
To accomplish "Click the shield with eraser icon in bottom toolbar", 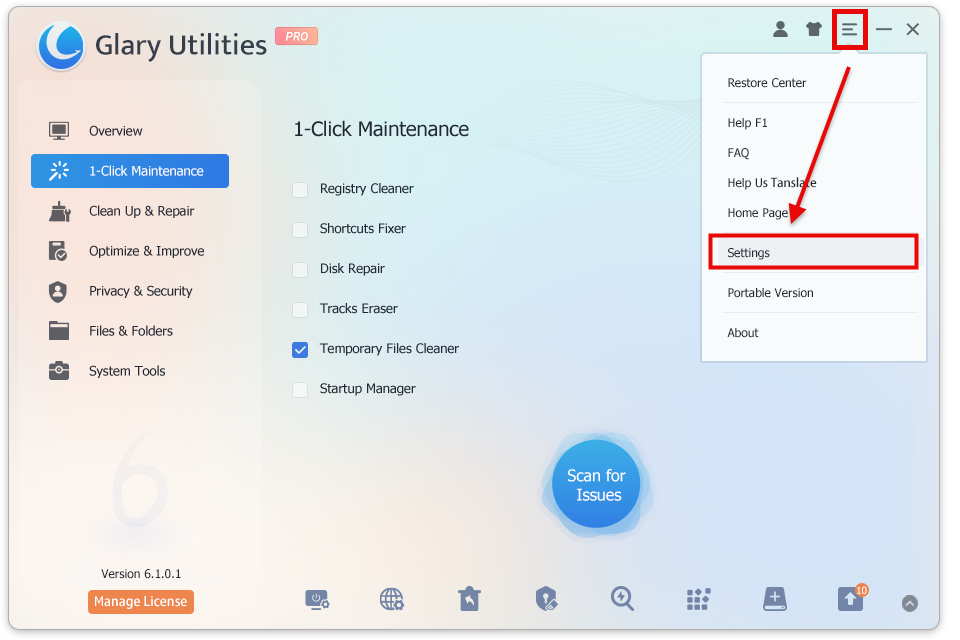I will [546, 599].
